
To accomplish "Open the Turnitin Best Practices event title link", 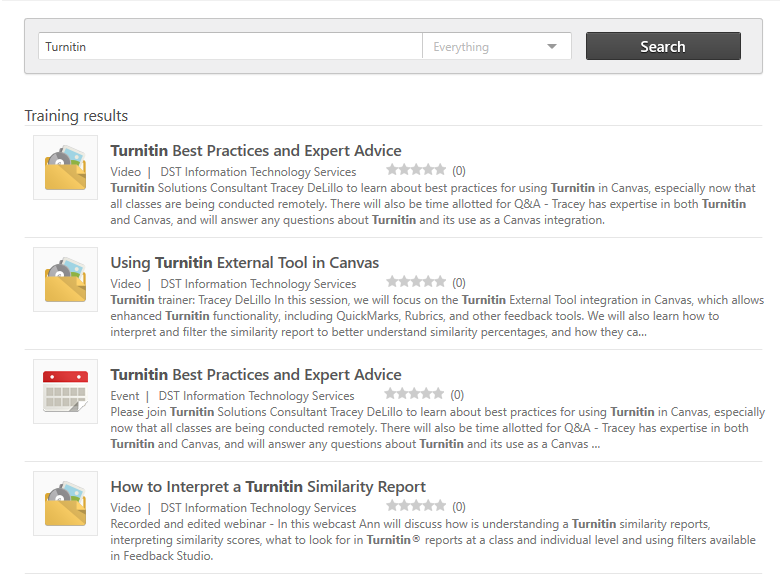I will coord(256,375).
